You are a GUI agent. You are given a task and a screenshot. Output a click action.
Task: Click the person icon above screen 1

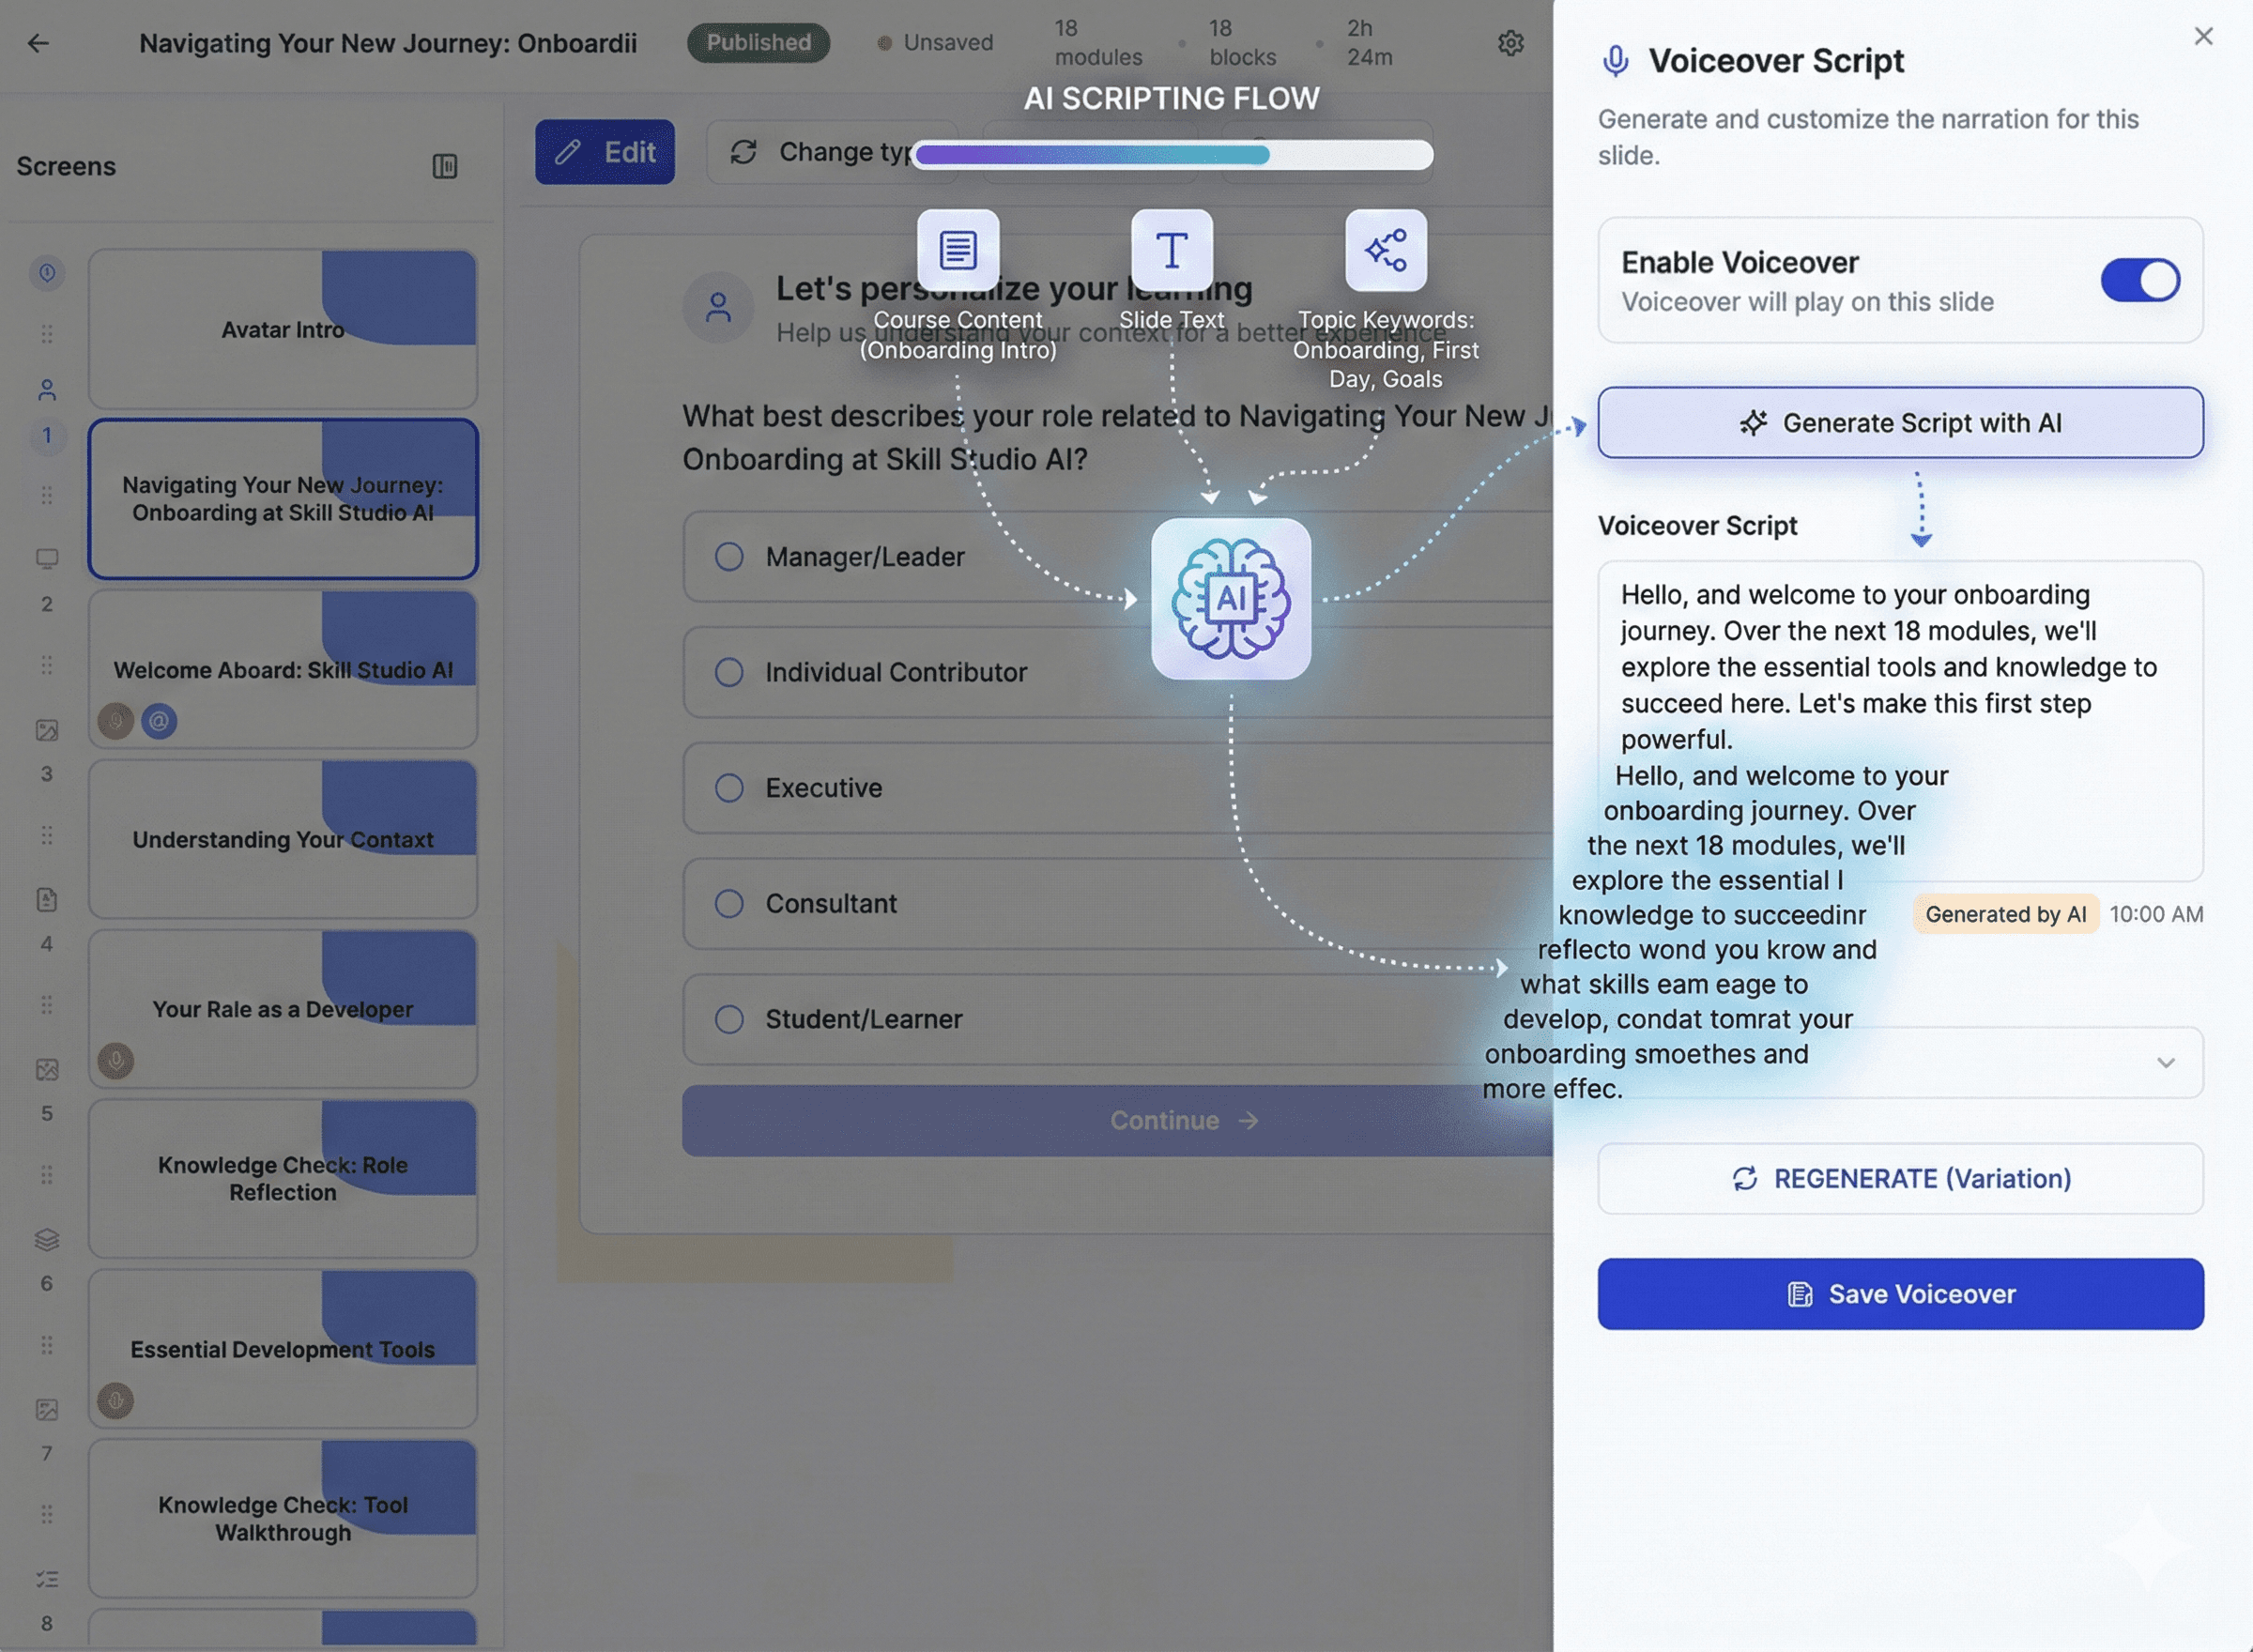[x=47, y=390]
